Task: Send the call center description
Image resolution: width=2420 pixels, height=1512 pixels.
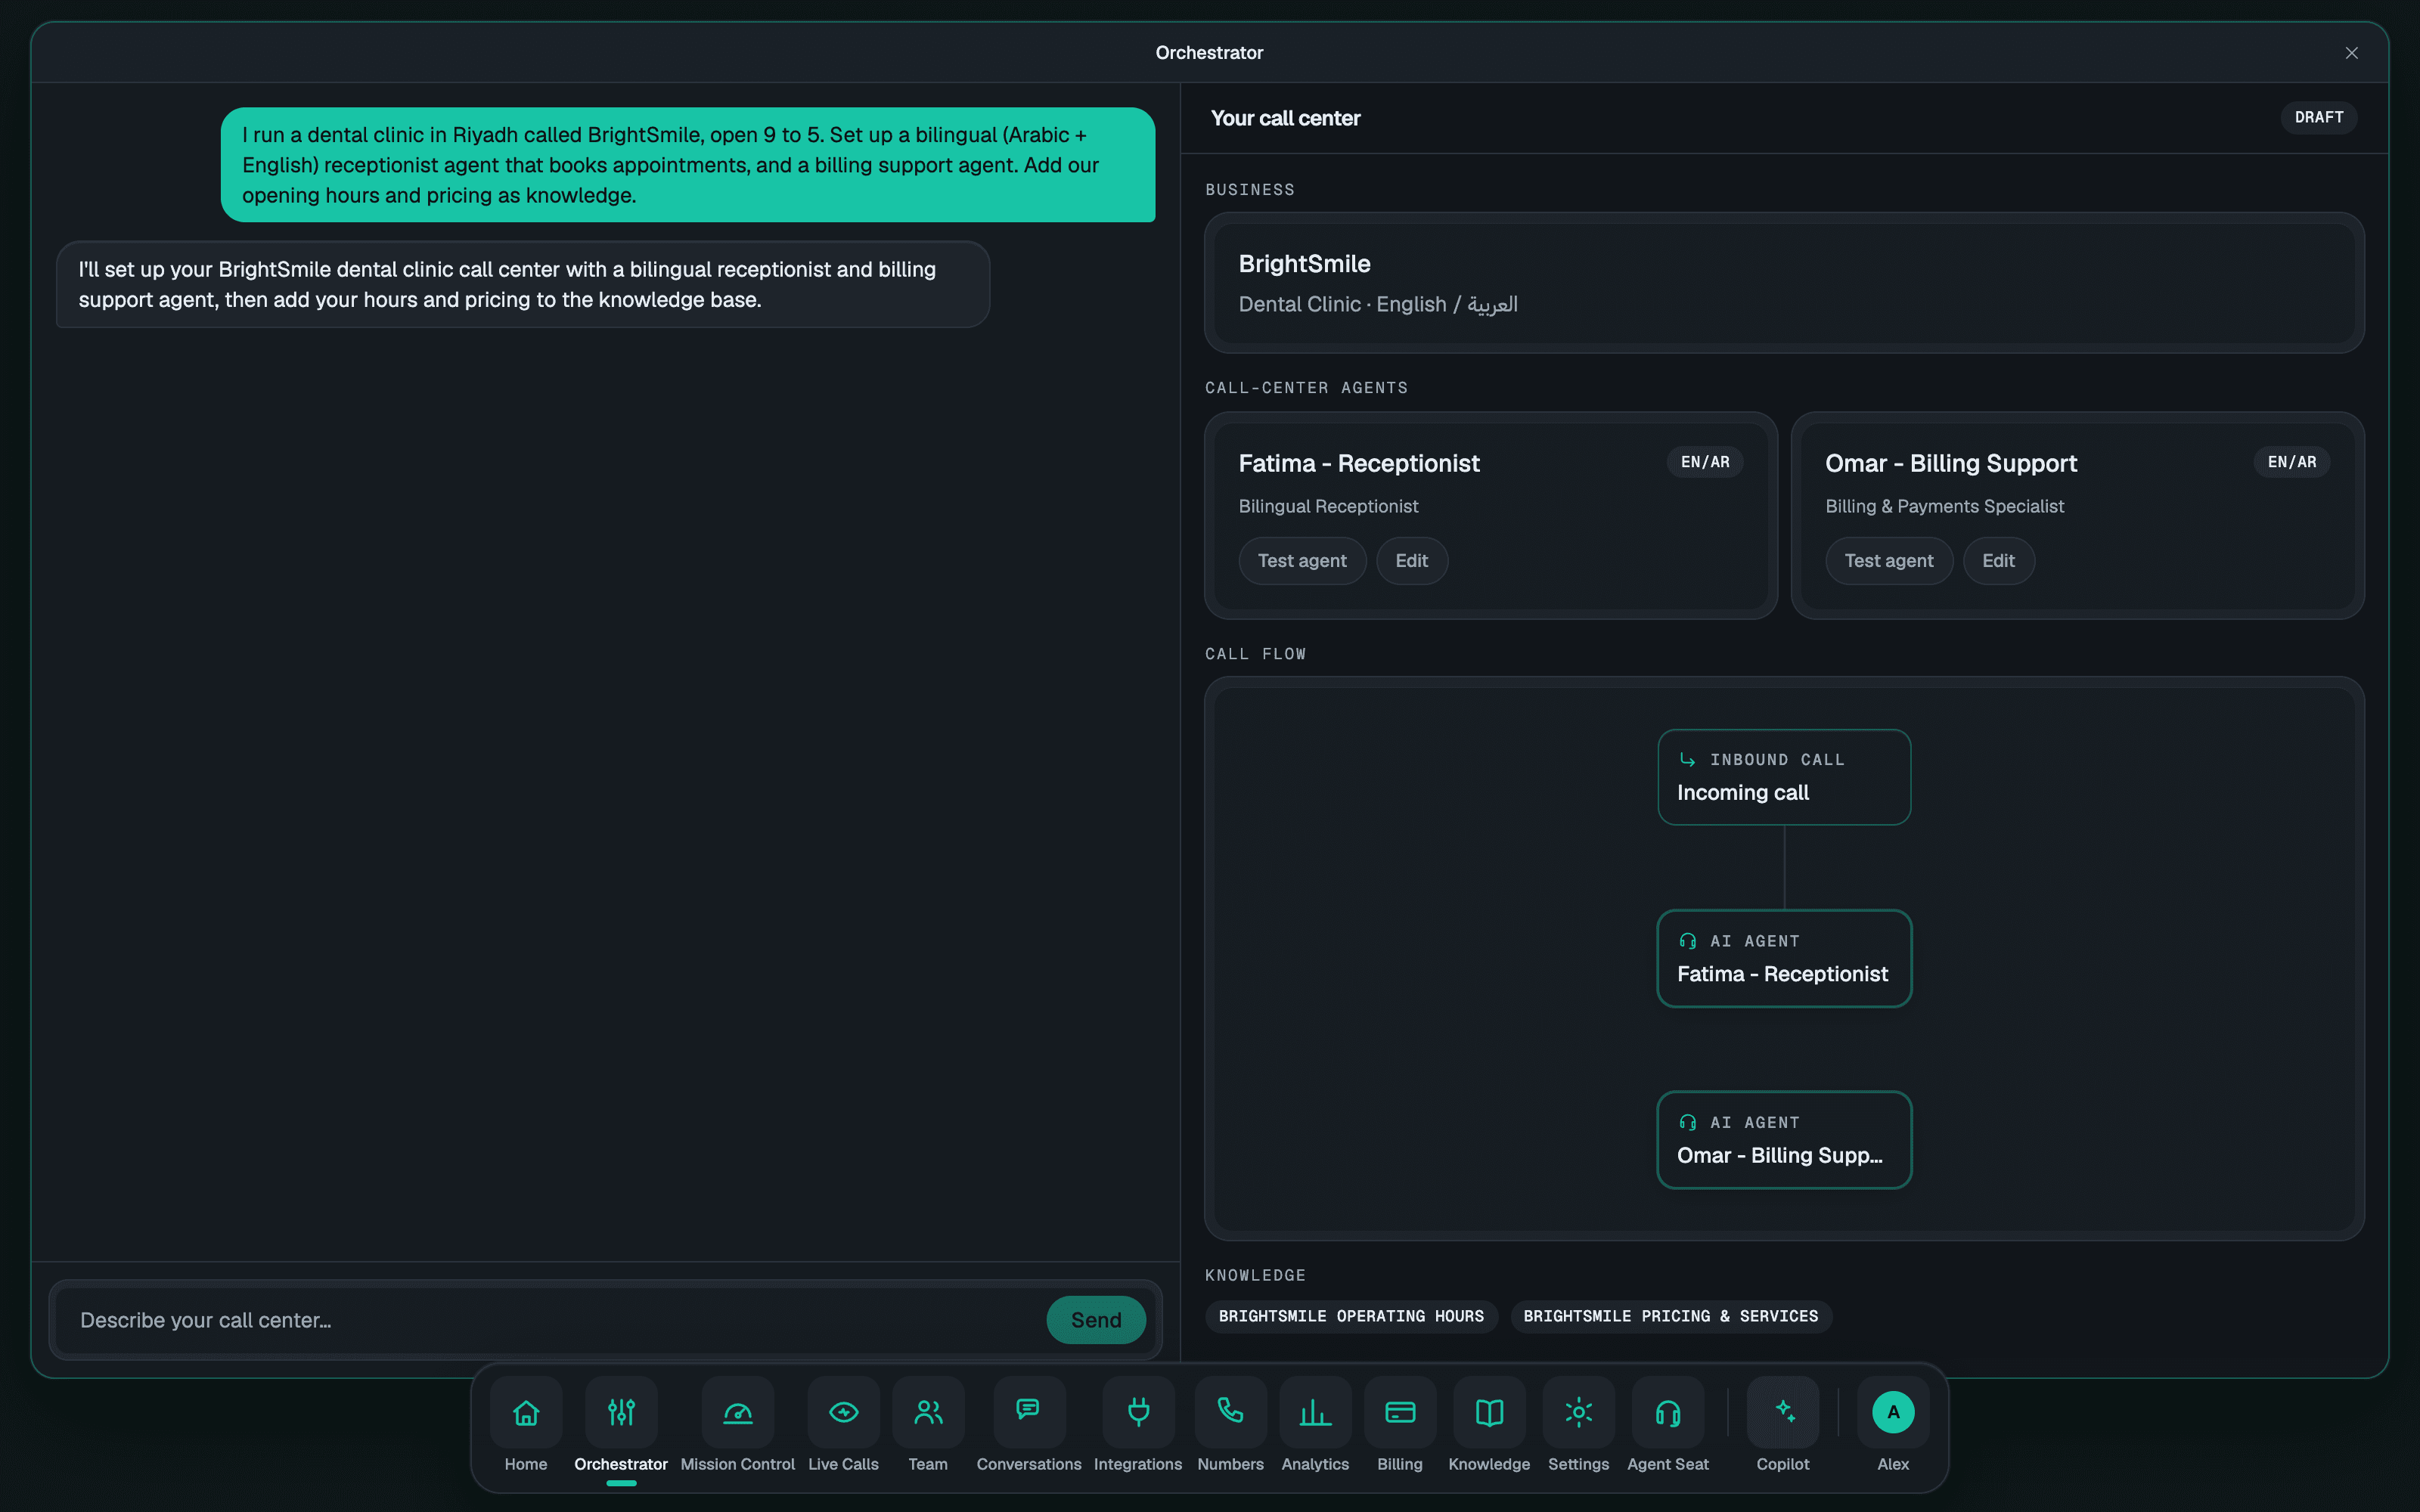Action: click(1096, 1320)
